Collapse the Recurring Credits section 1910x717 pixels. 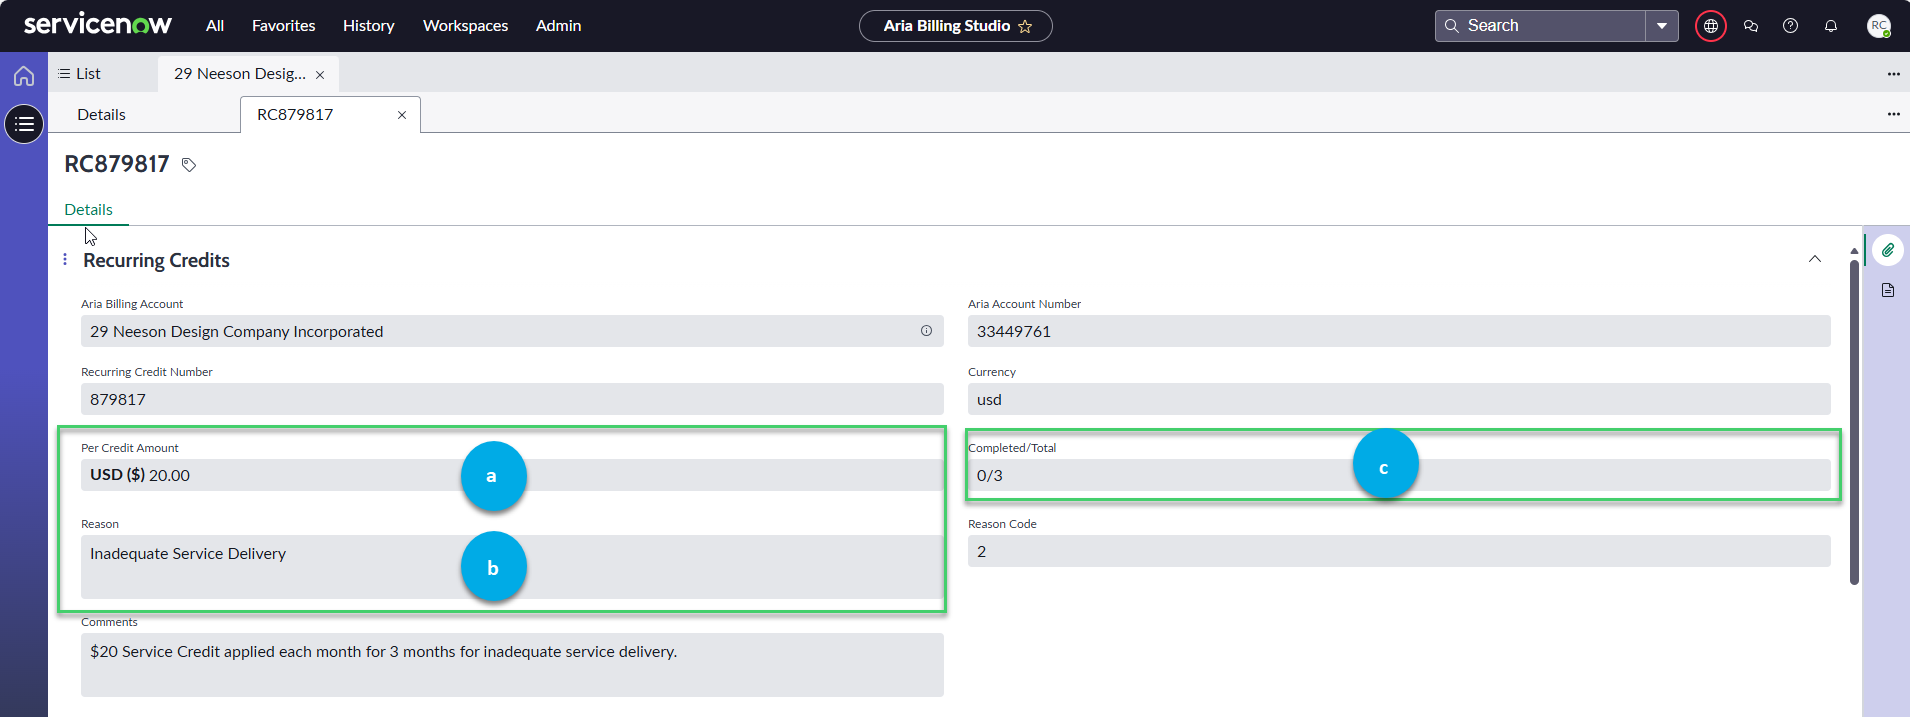[1815, 259]
